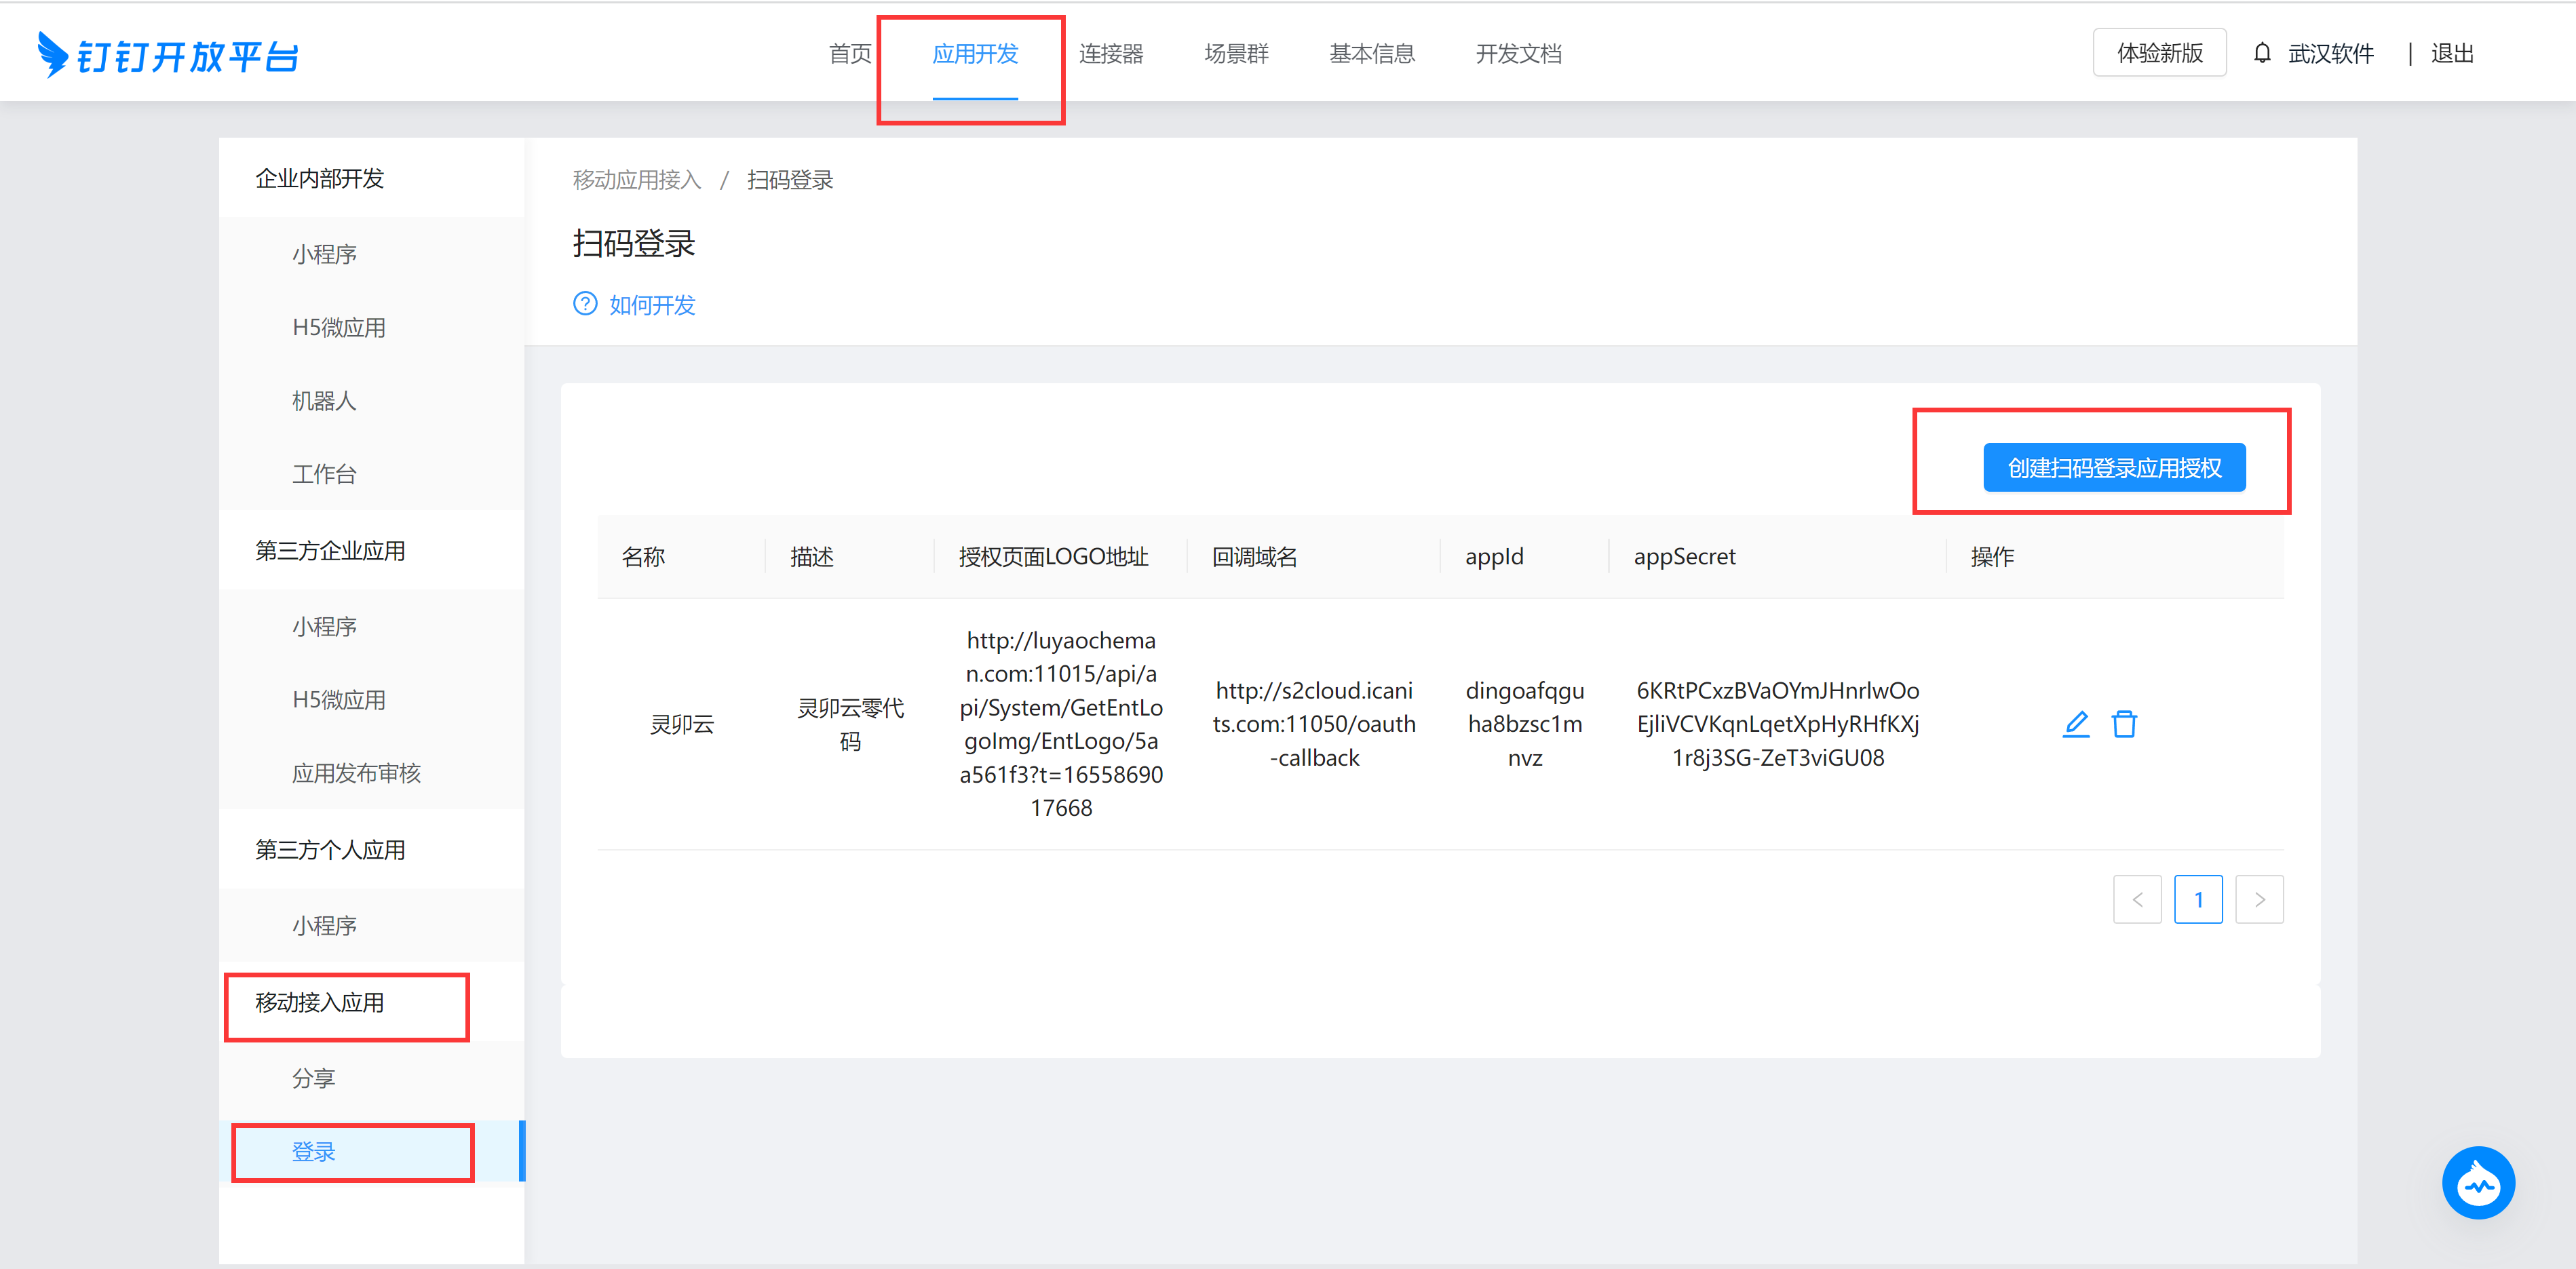Click 移动应用接入 breadcrumb
This screenshot has width=2576, height=1269.
637,180
